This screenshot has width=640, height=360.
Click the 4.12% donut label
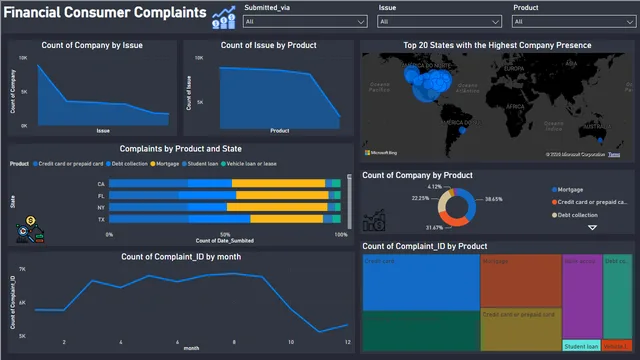[x=434, y=187]
